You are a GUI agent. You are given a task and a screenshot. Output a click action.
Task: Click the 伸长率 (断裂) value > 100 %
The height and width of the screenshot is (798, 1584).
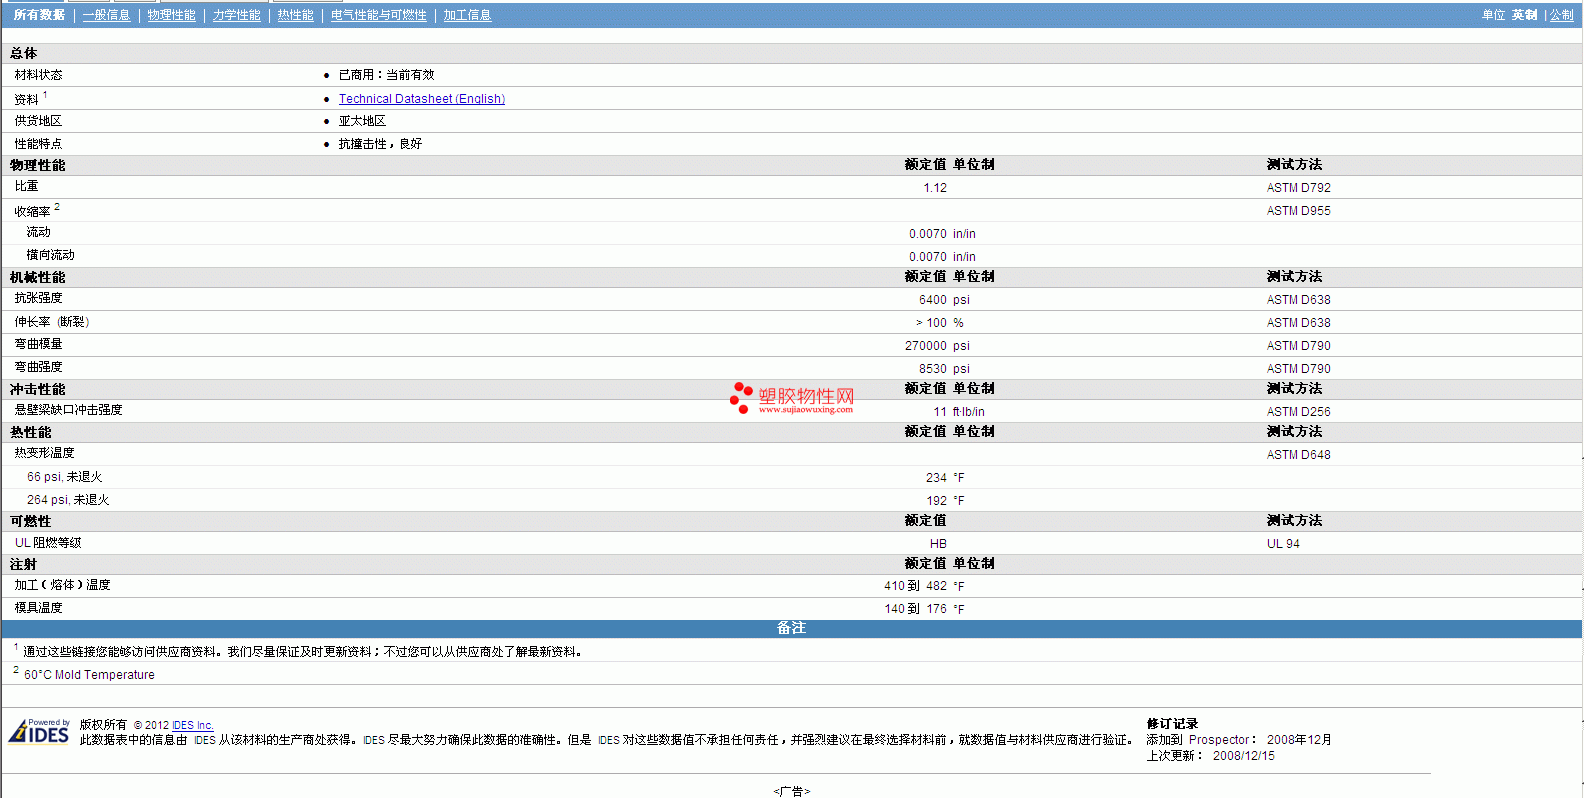click(940, 323)
